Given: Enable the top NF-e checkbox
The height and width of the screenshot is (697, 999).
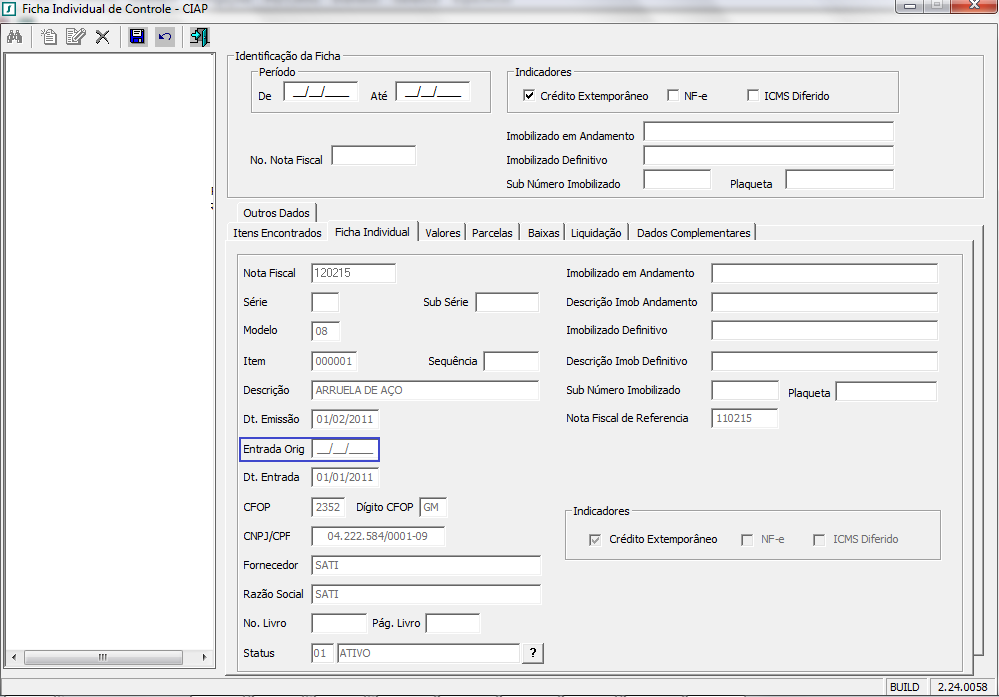Looking at the screenshot, I should [x=673, y=96].
